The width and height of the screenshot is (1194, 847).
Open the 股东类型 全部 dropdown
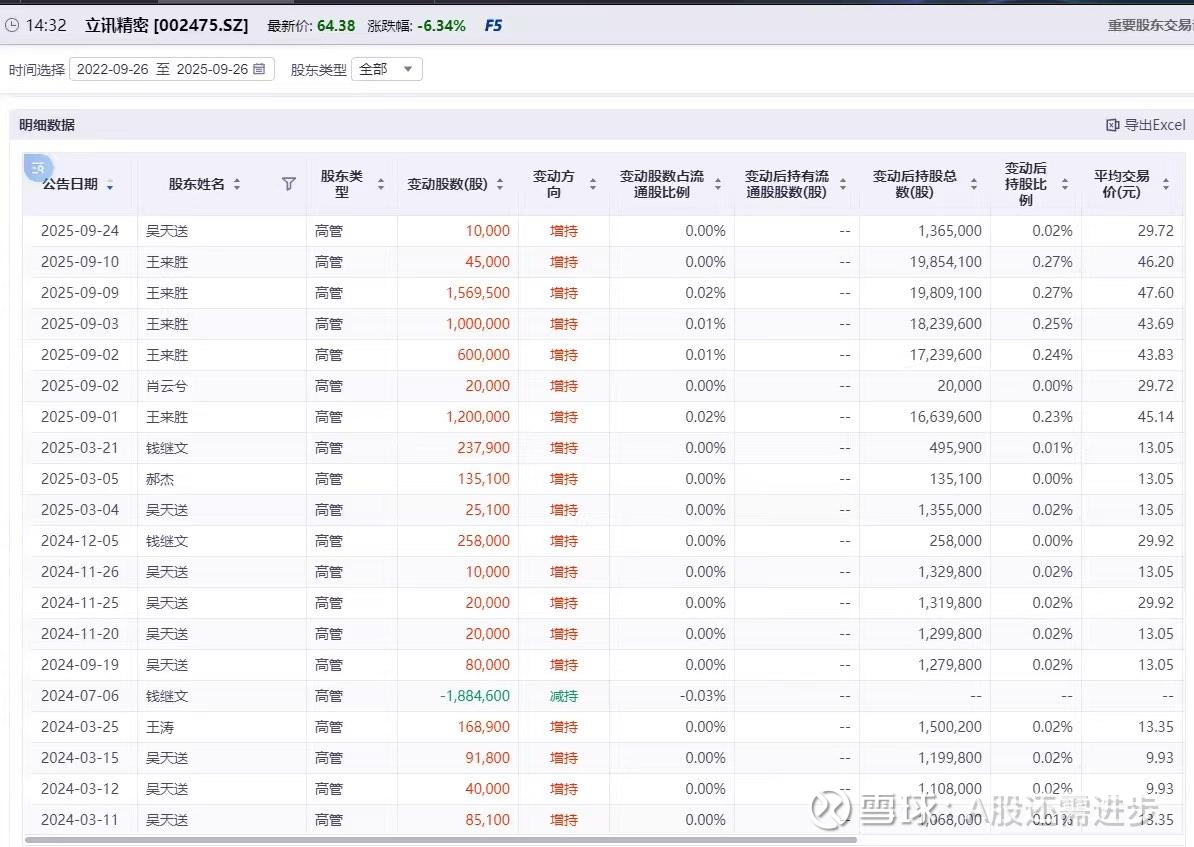pos(387,69)
